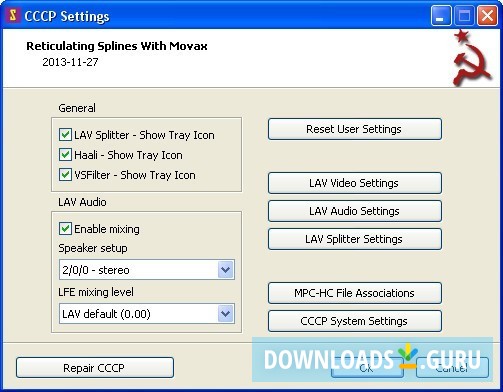Click the Repair CCCP button
Viewport: 503px width, 392px height.
95,368
